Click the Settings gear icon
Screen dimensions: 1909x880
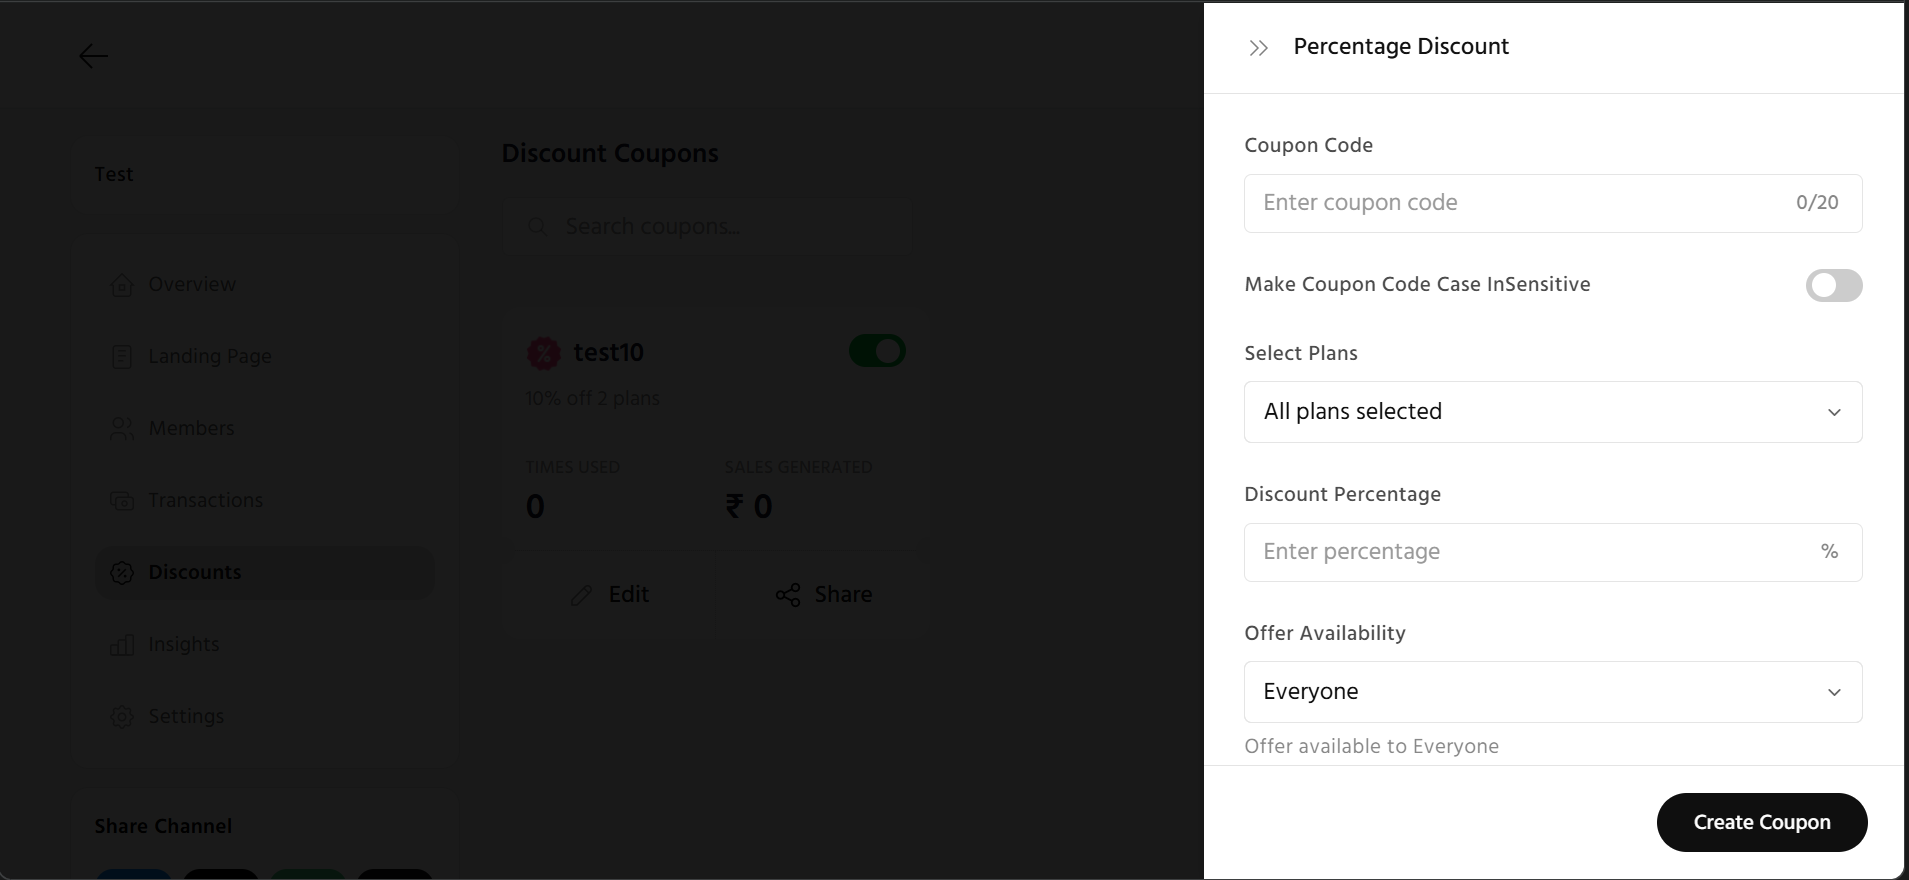point(122,717)
